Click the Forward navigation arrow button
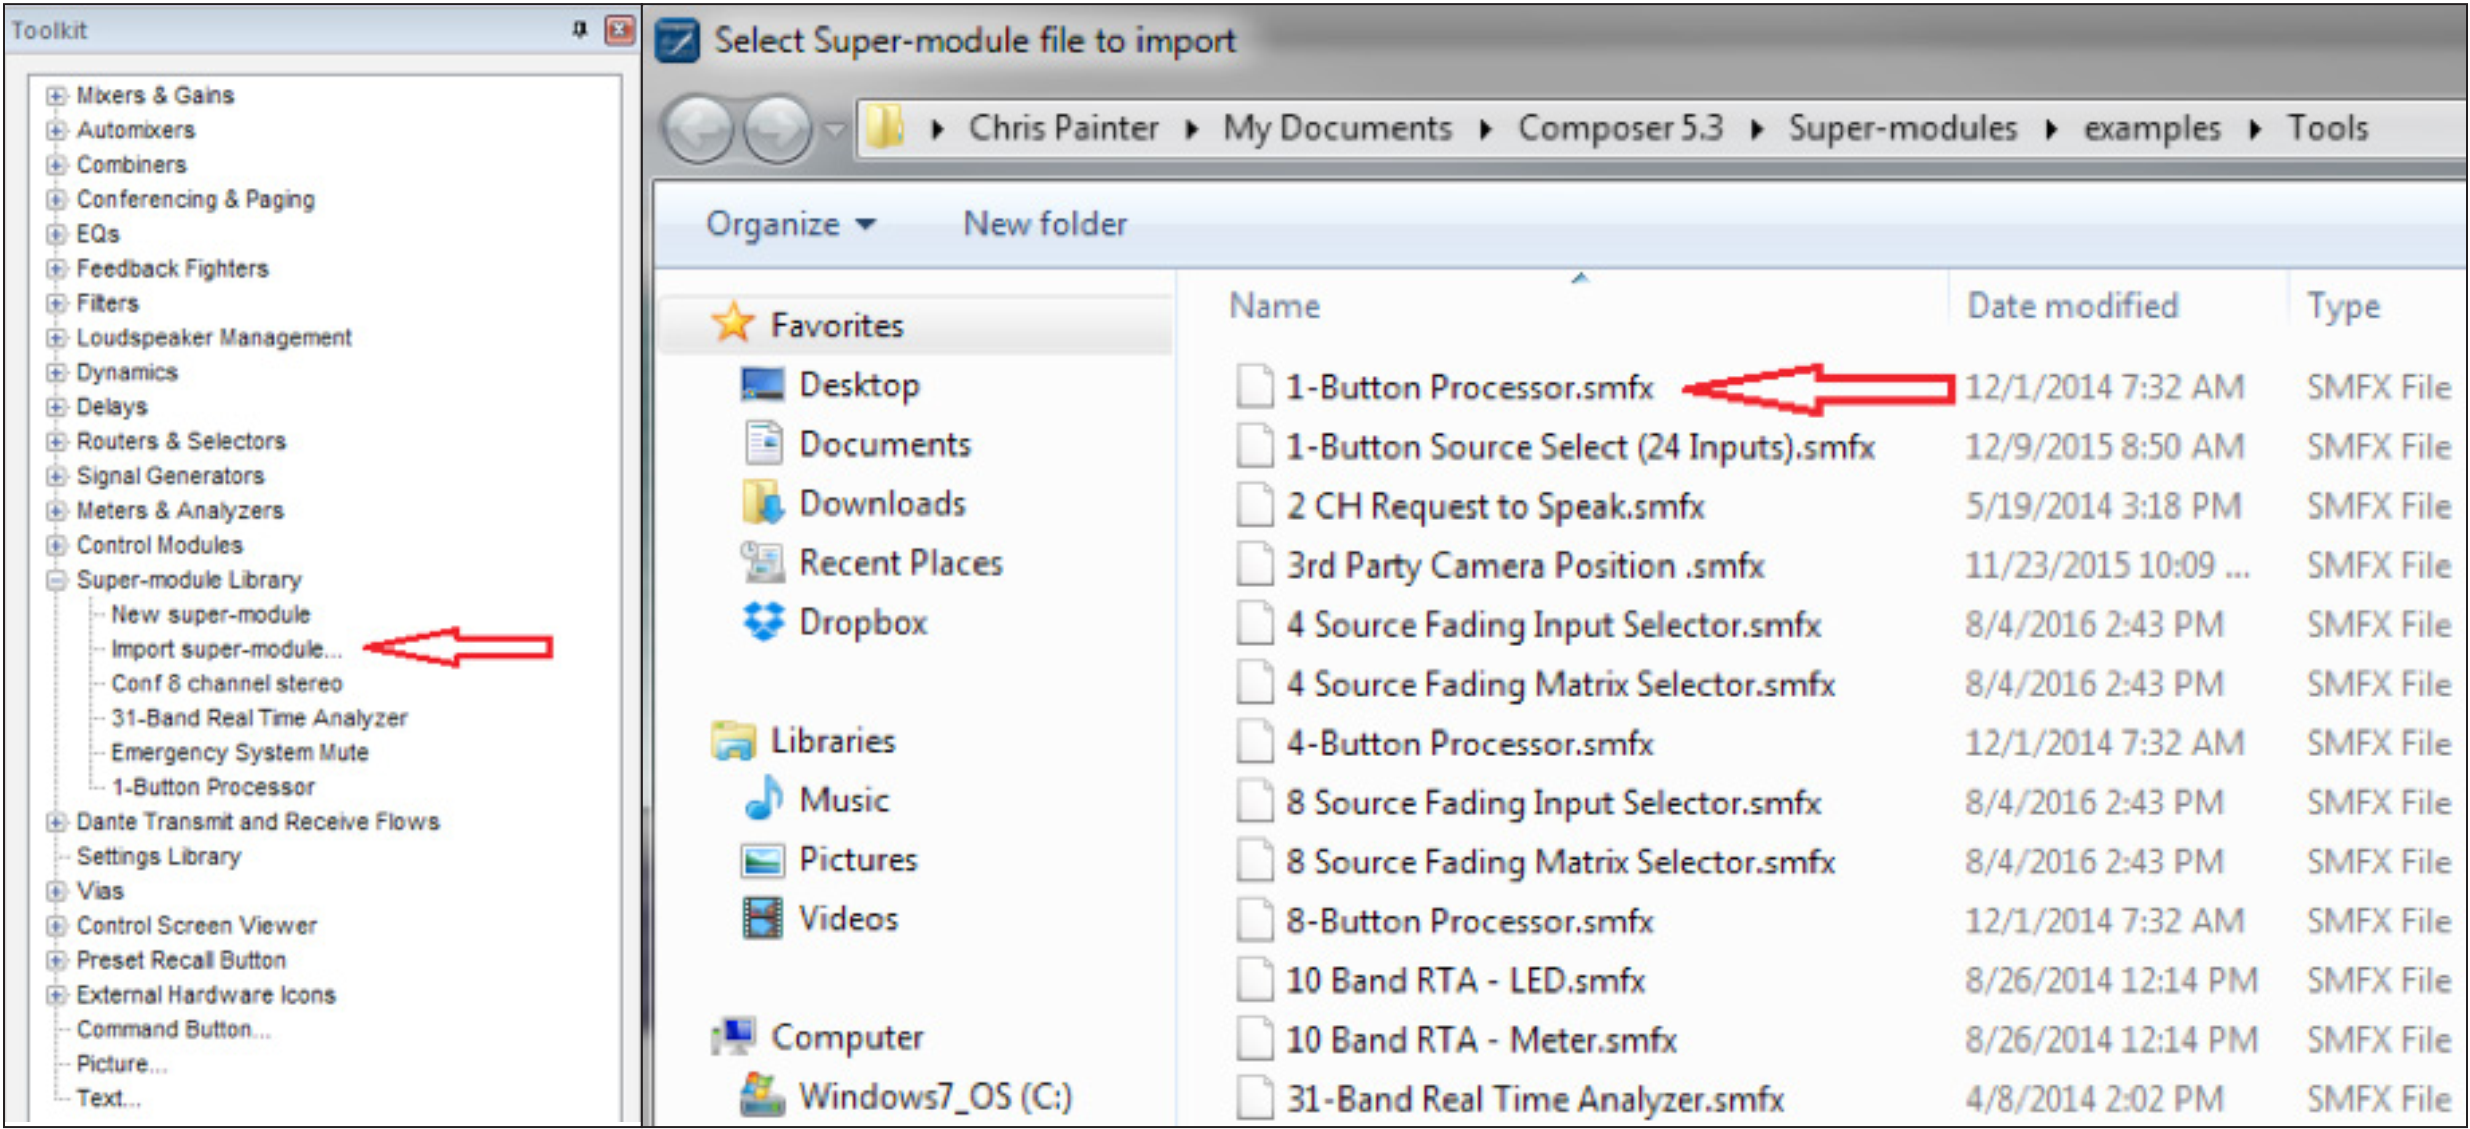 tap(777, 129)
